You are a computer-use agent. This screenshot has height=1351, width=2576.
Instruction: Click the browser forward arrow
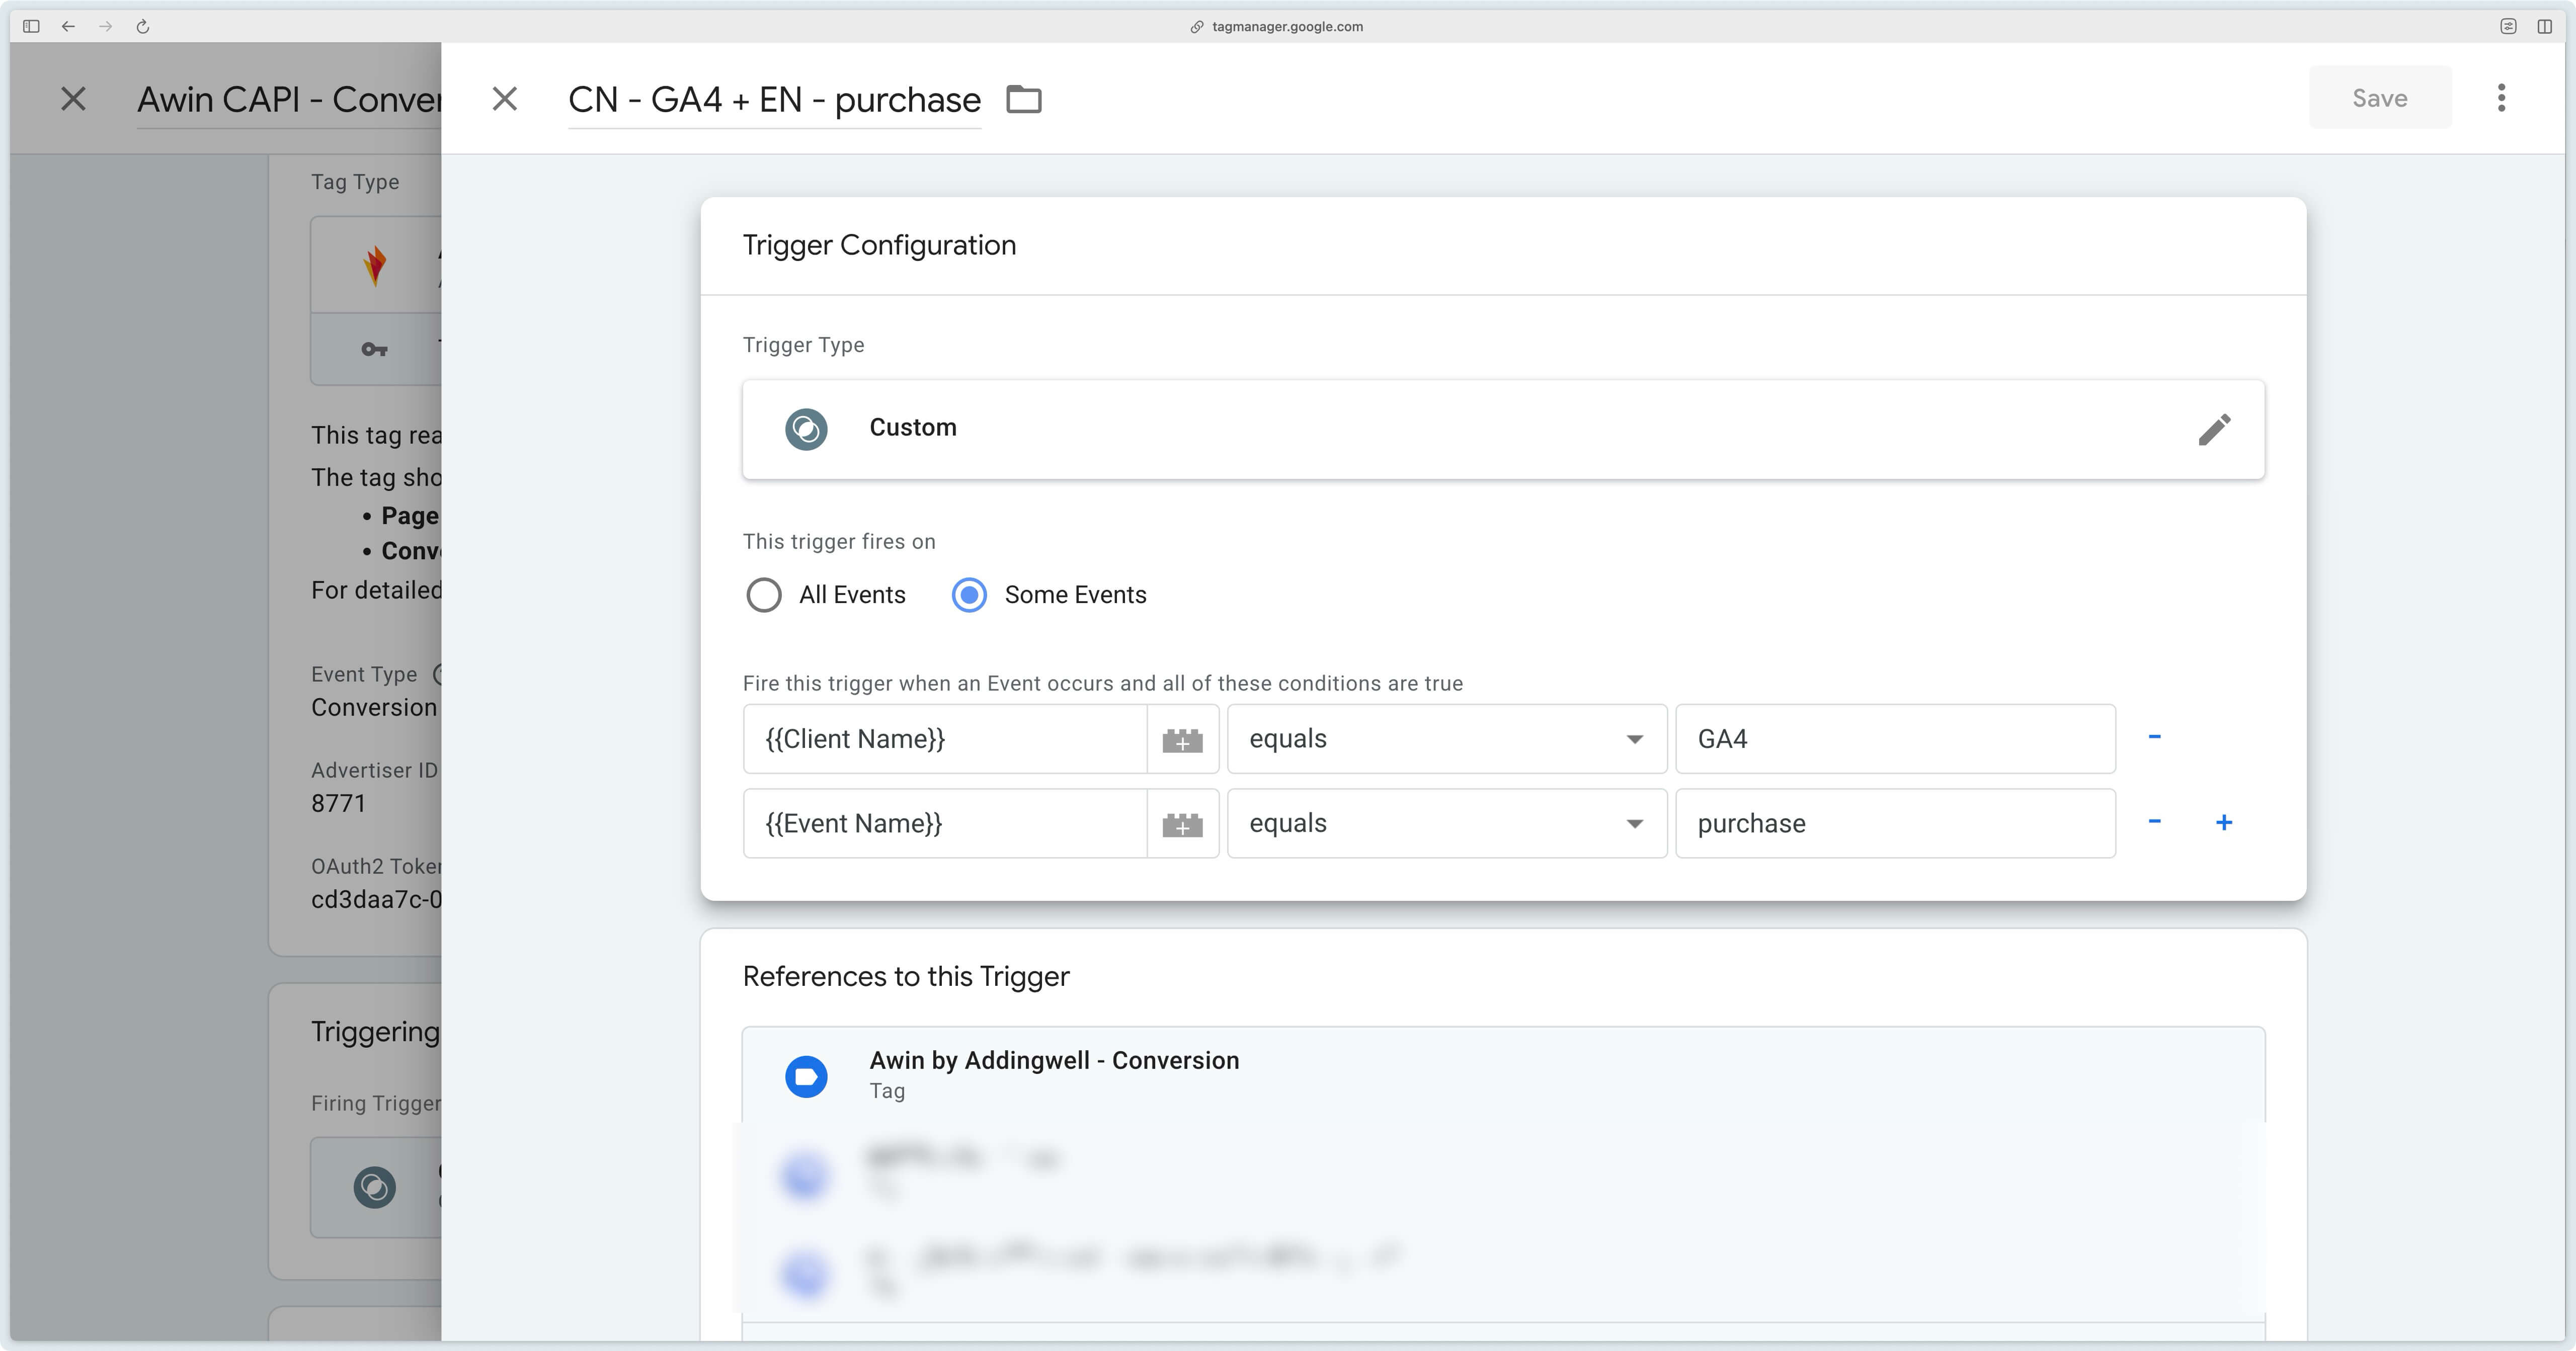[105, 27]
